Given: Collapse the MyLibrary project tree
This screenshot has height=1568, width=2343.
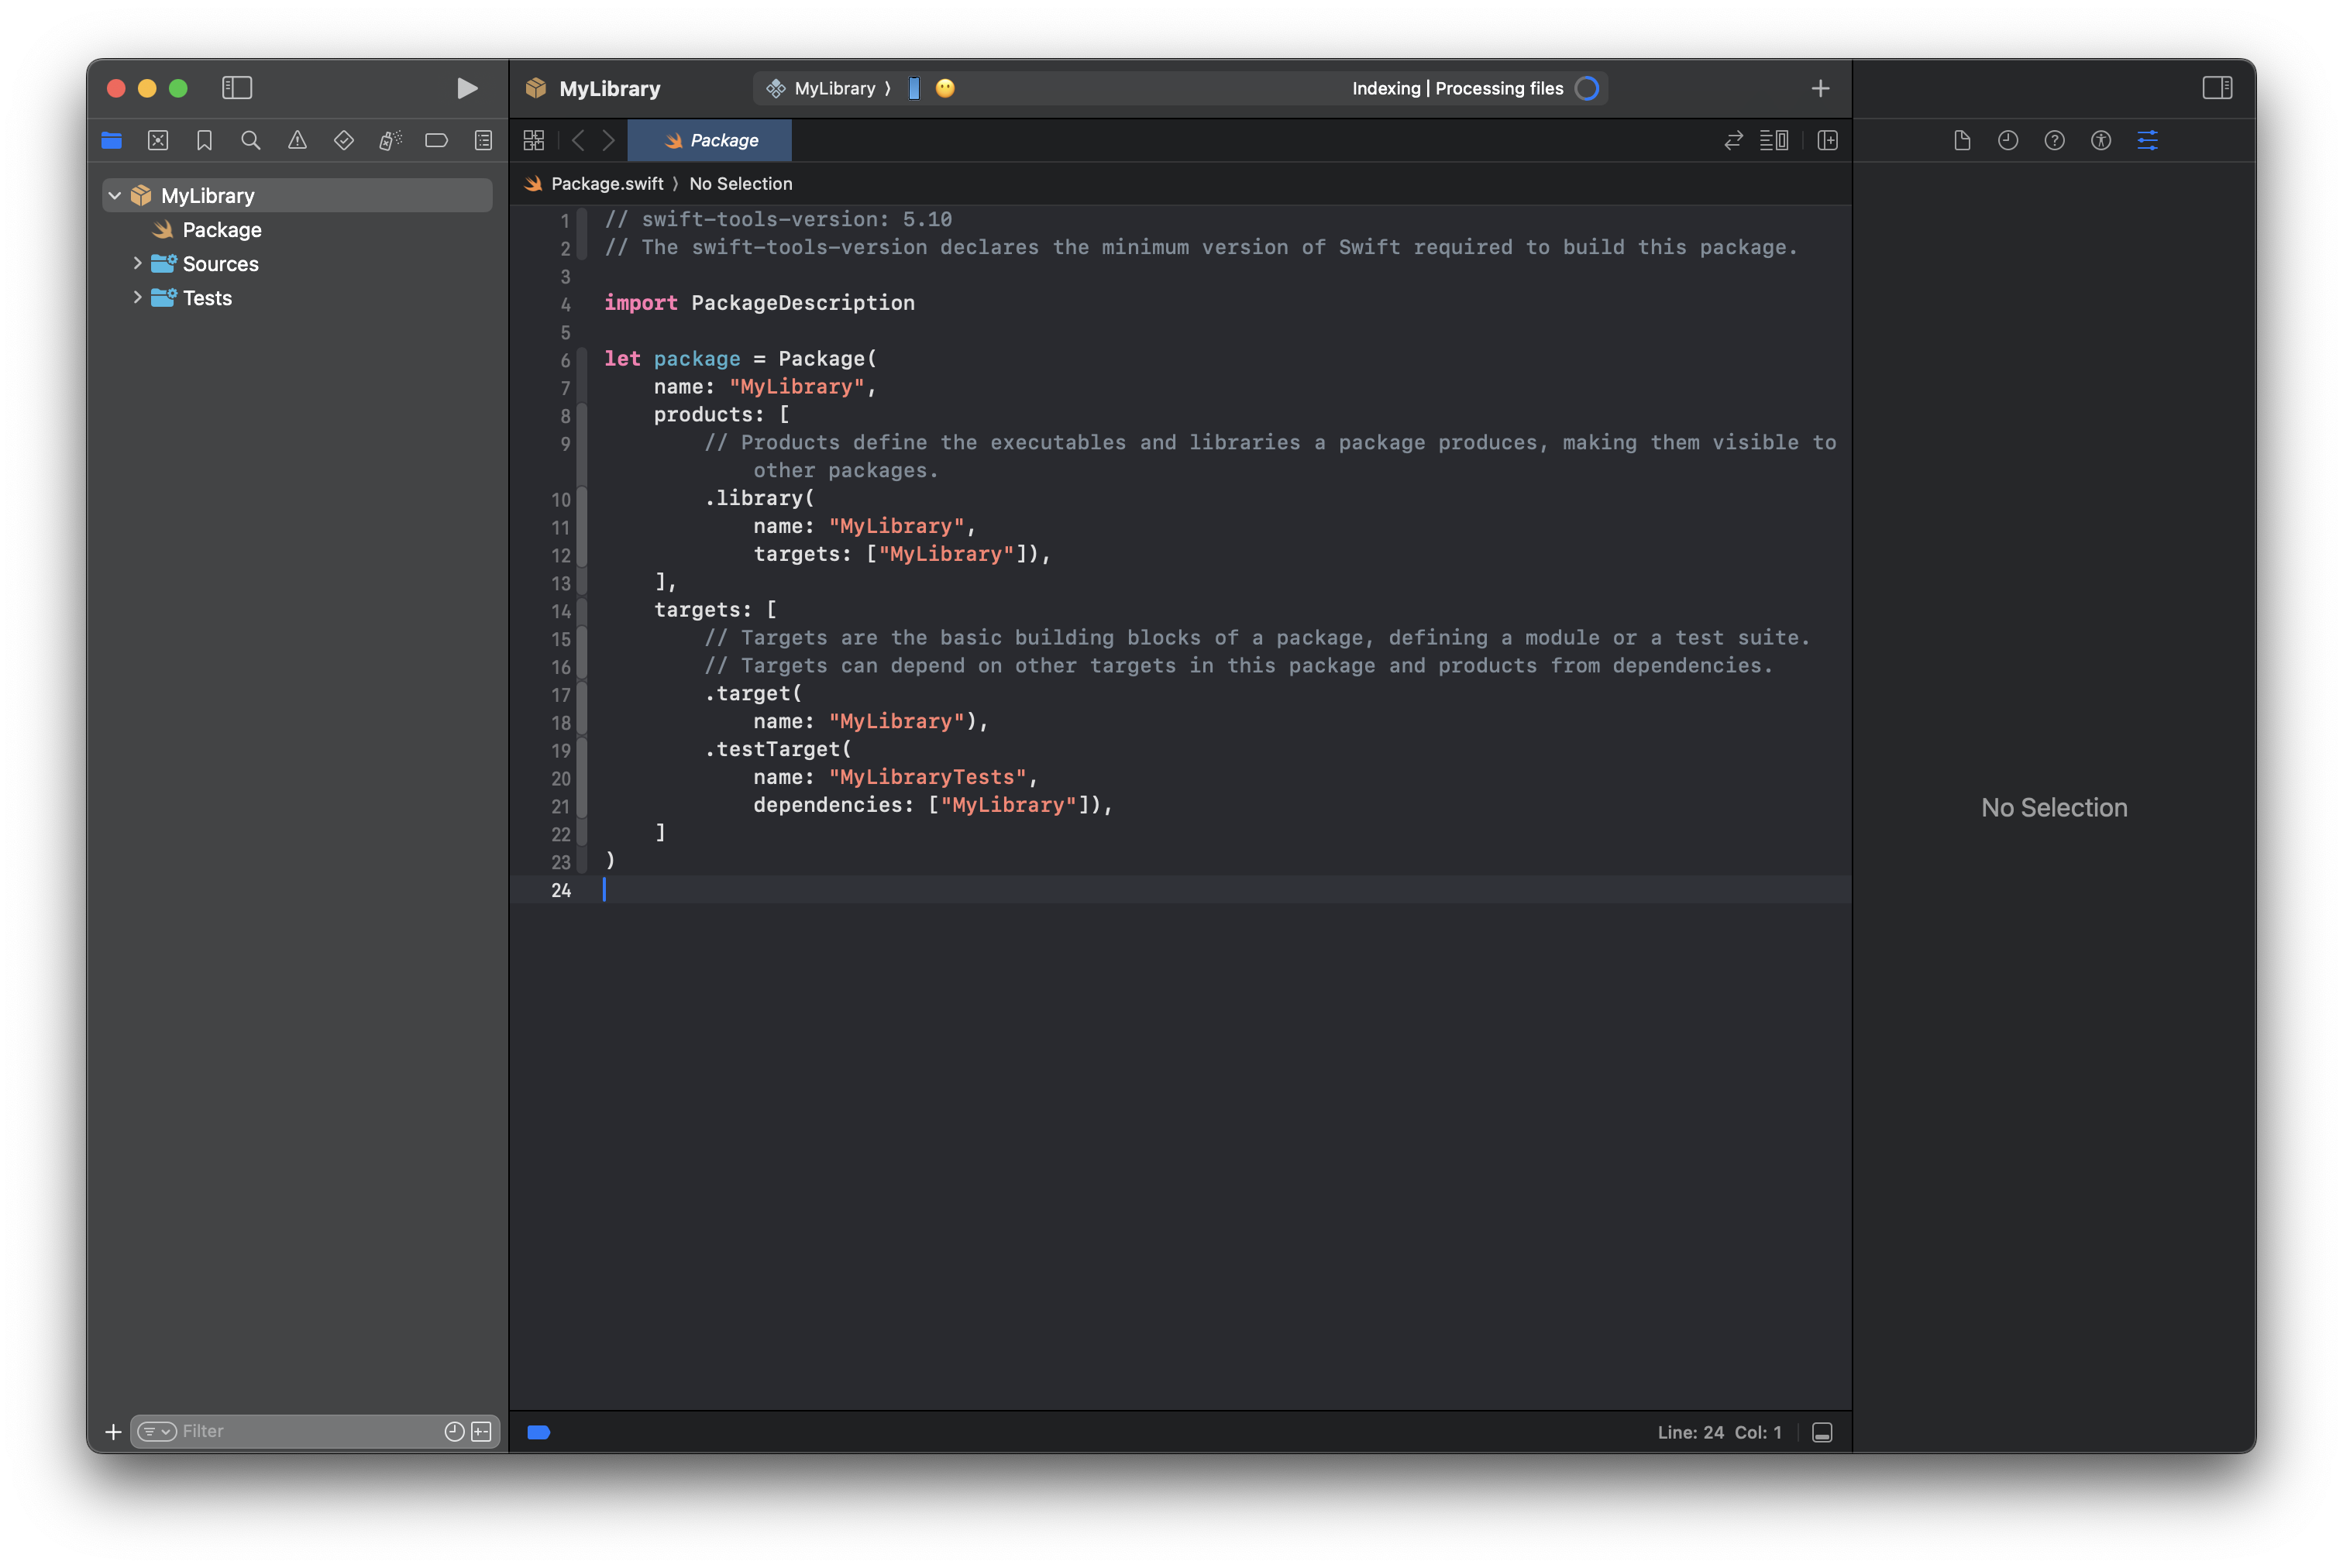Looking at the screenshot, I should pyautogui.click(x=115, y=196).
